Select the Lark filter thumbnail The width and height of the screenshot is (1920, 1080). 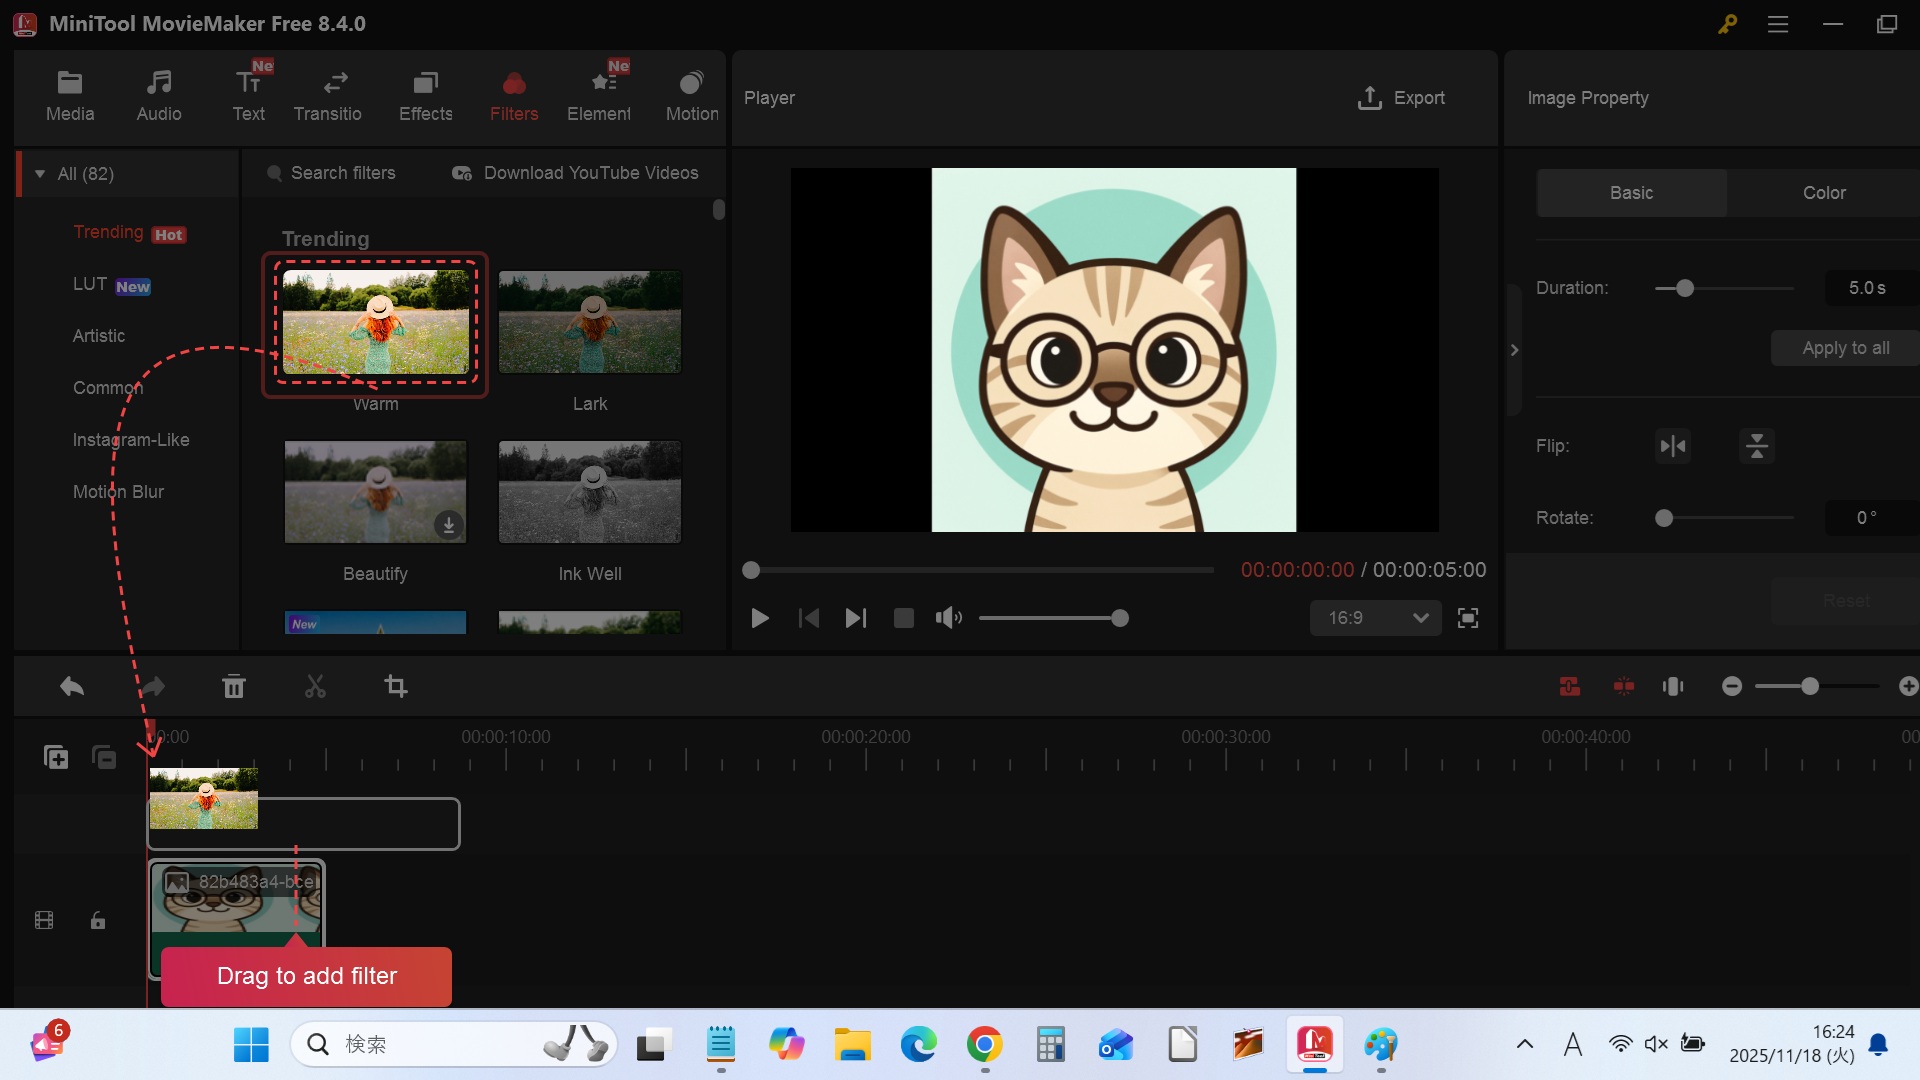coord(590,322)
